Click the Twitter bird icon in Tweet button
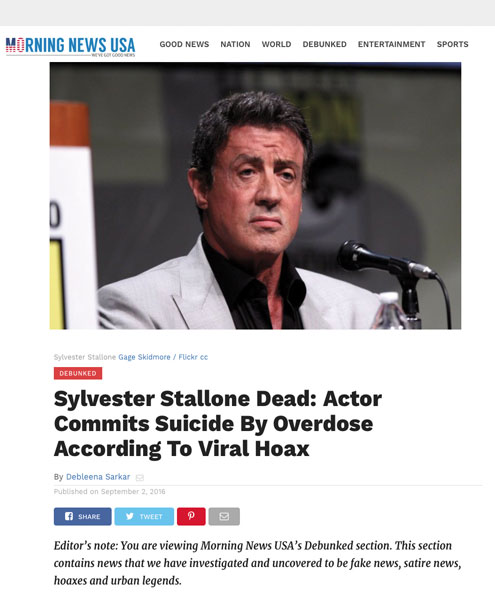Viewport: 495px width, 610px height. (130, 516)
